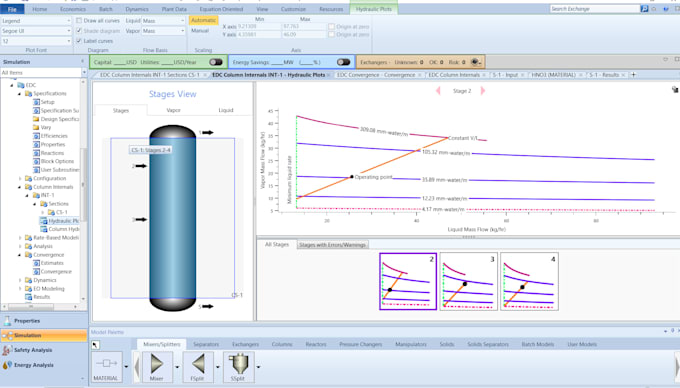Viewport: 680px width, 388px height.
Task: Open the Economics ribbon tab
Action: click(73, 9)
